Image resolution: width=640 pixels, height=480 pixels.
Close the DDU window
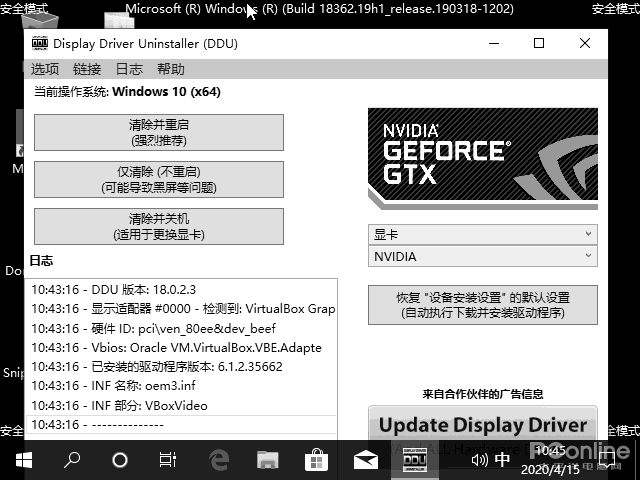(584, 43)
